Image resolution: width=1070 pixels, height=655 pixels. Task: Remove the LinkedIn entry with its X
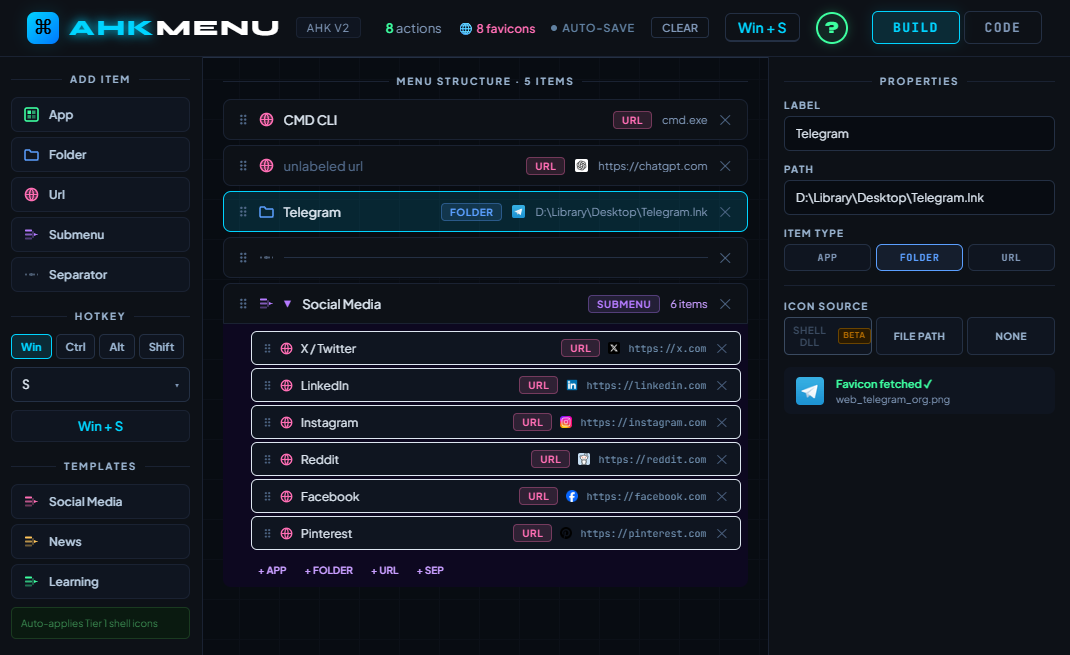point(721,385)
